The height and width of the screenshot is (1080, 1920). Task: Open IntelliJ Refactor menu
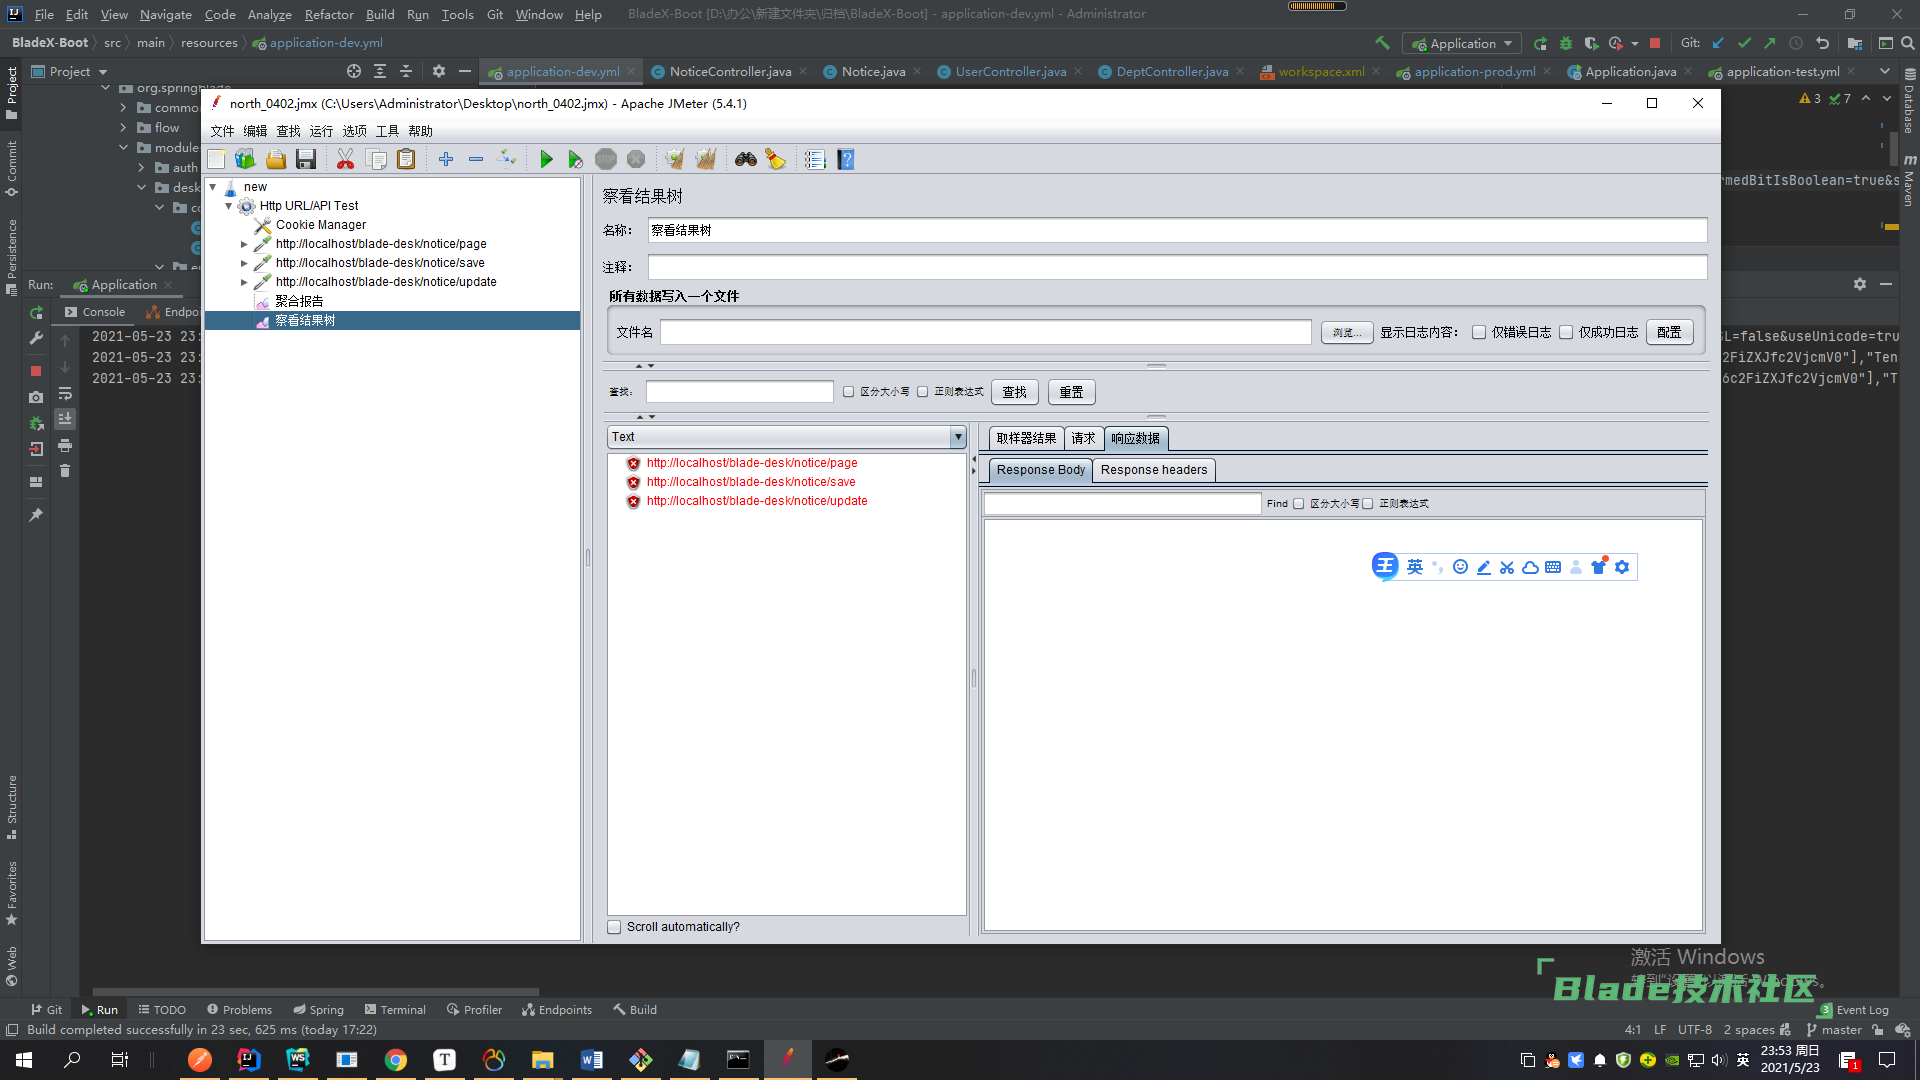(329, 14)
